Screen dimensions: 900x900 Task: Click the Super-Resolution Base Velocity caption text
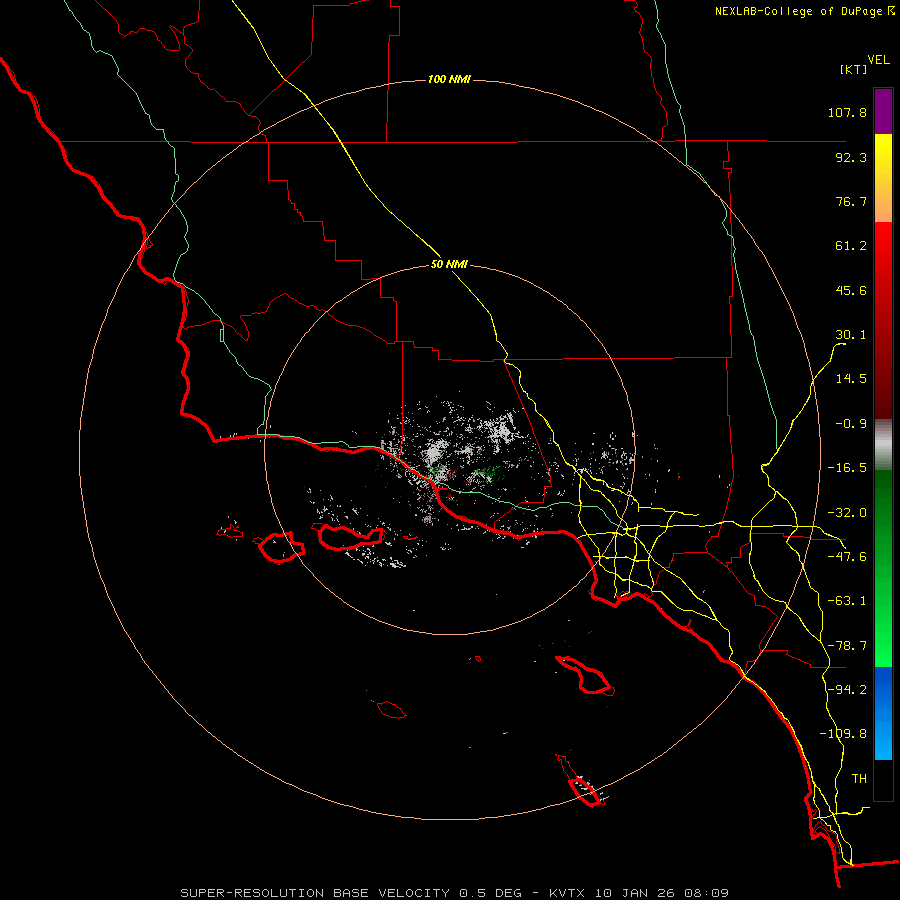(x=455, y=893)
